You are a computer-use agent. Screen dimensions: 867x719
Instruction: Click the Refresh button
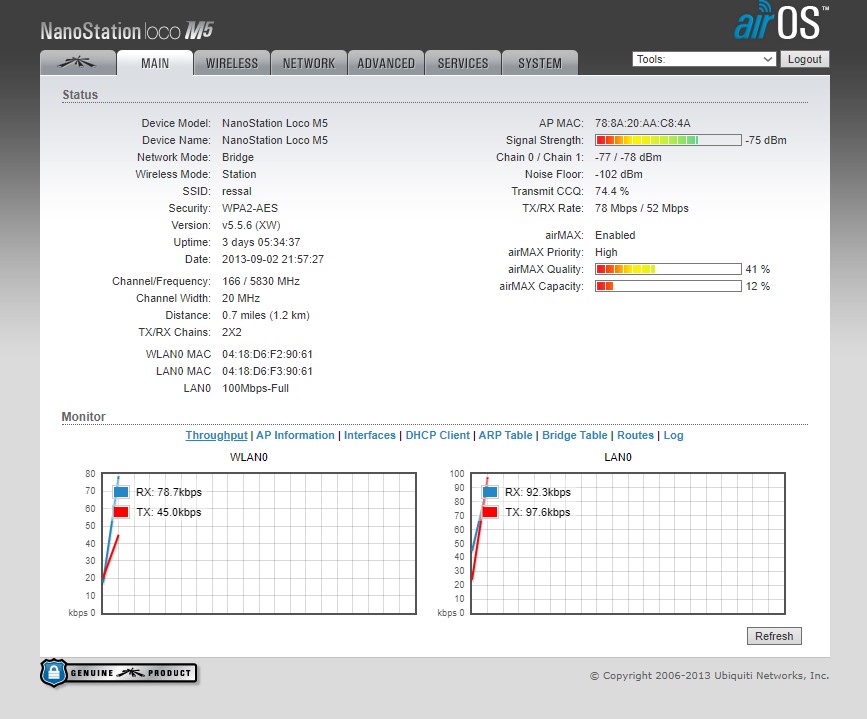774,636
